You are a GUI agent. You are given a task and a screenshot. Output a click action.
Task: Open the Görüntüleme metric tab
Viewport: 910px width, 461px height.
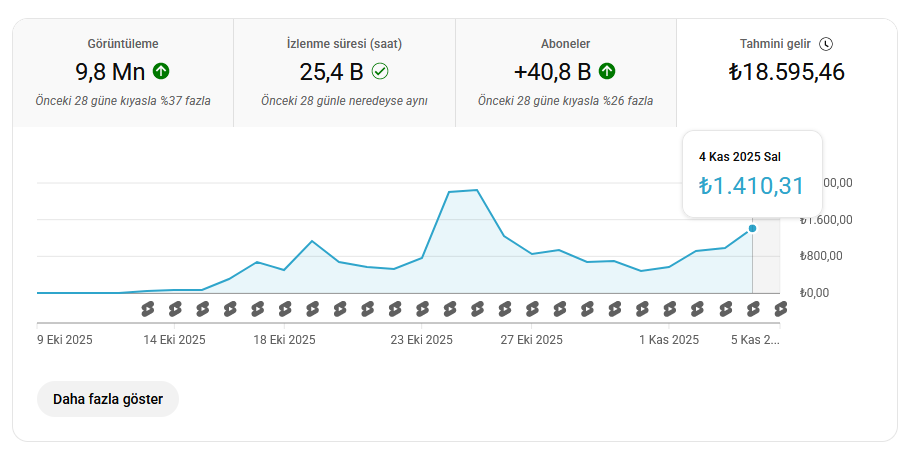tap(123, 73)
